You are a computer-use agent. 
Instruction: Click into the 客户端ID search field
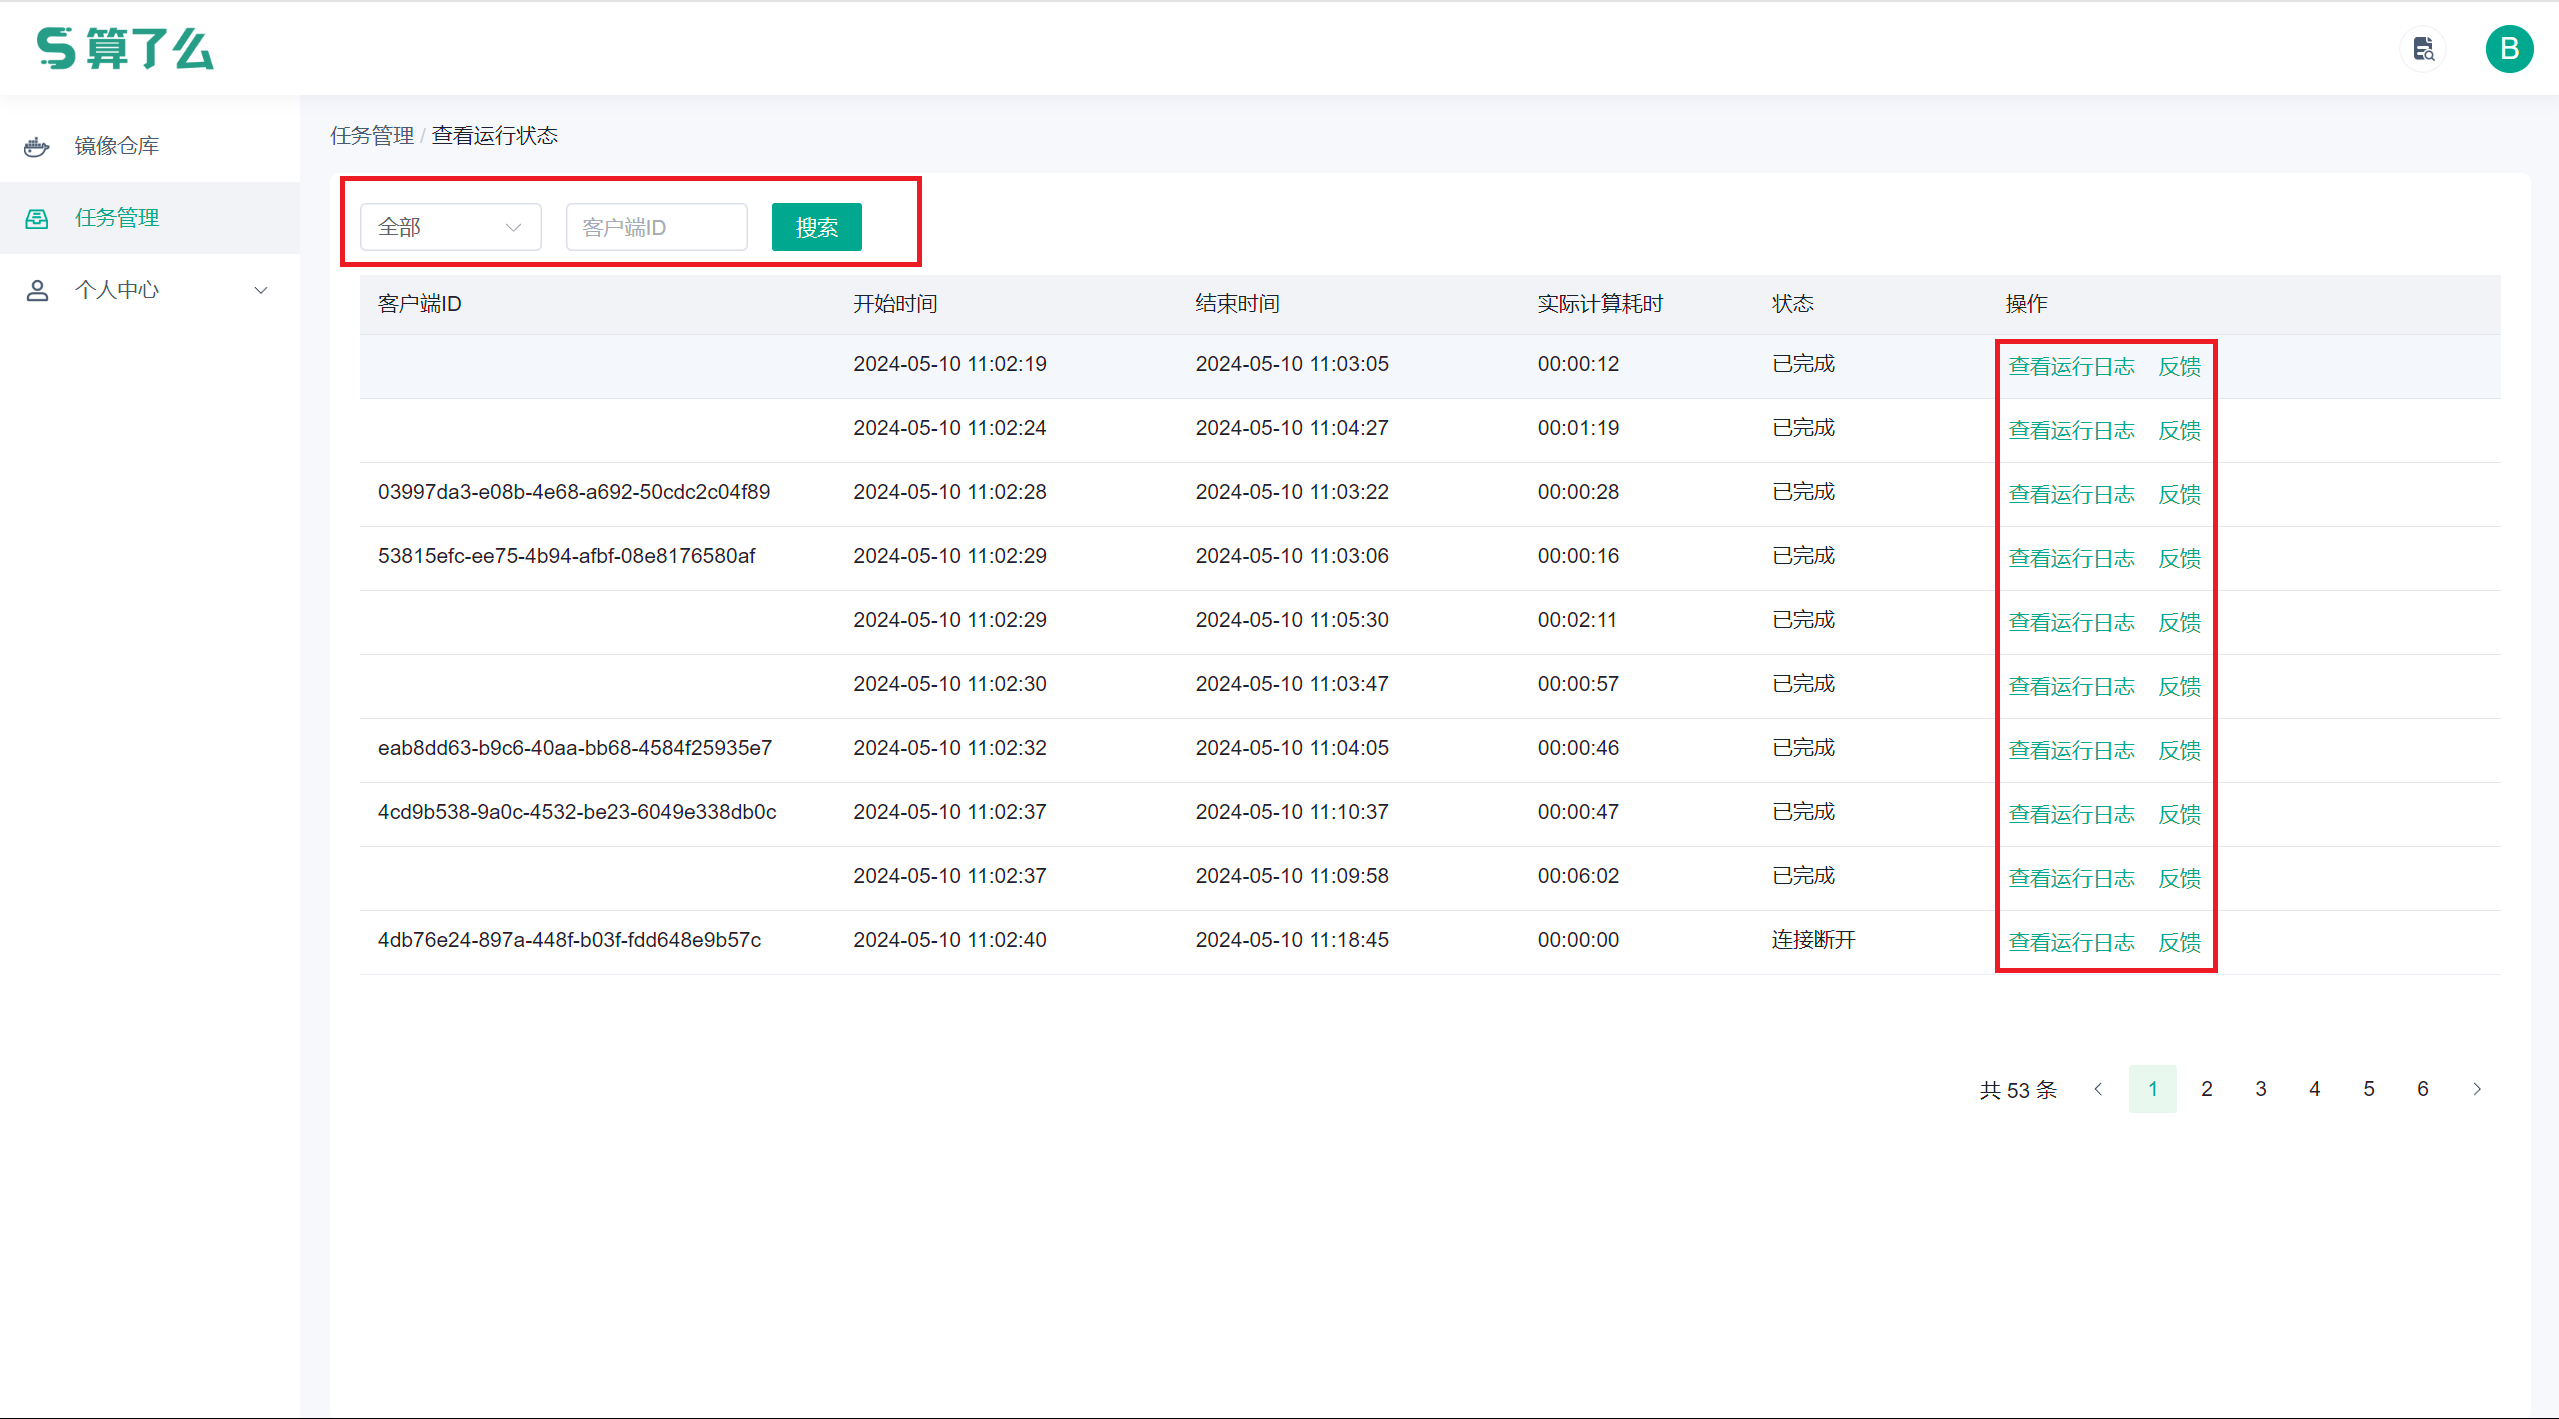656,227
